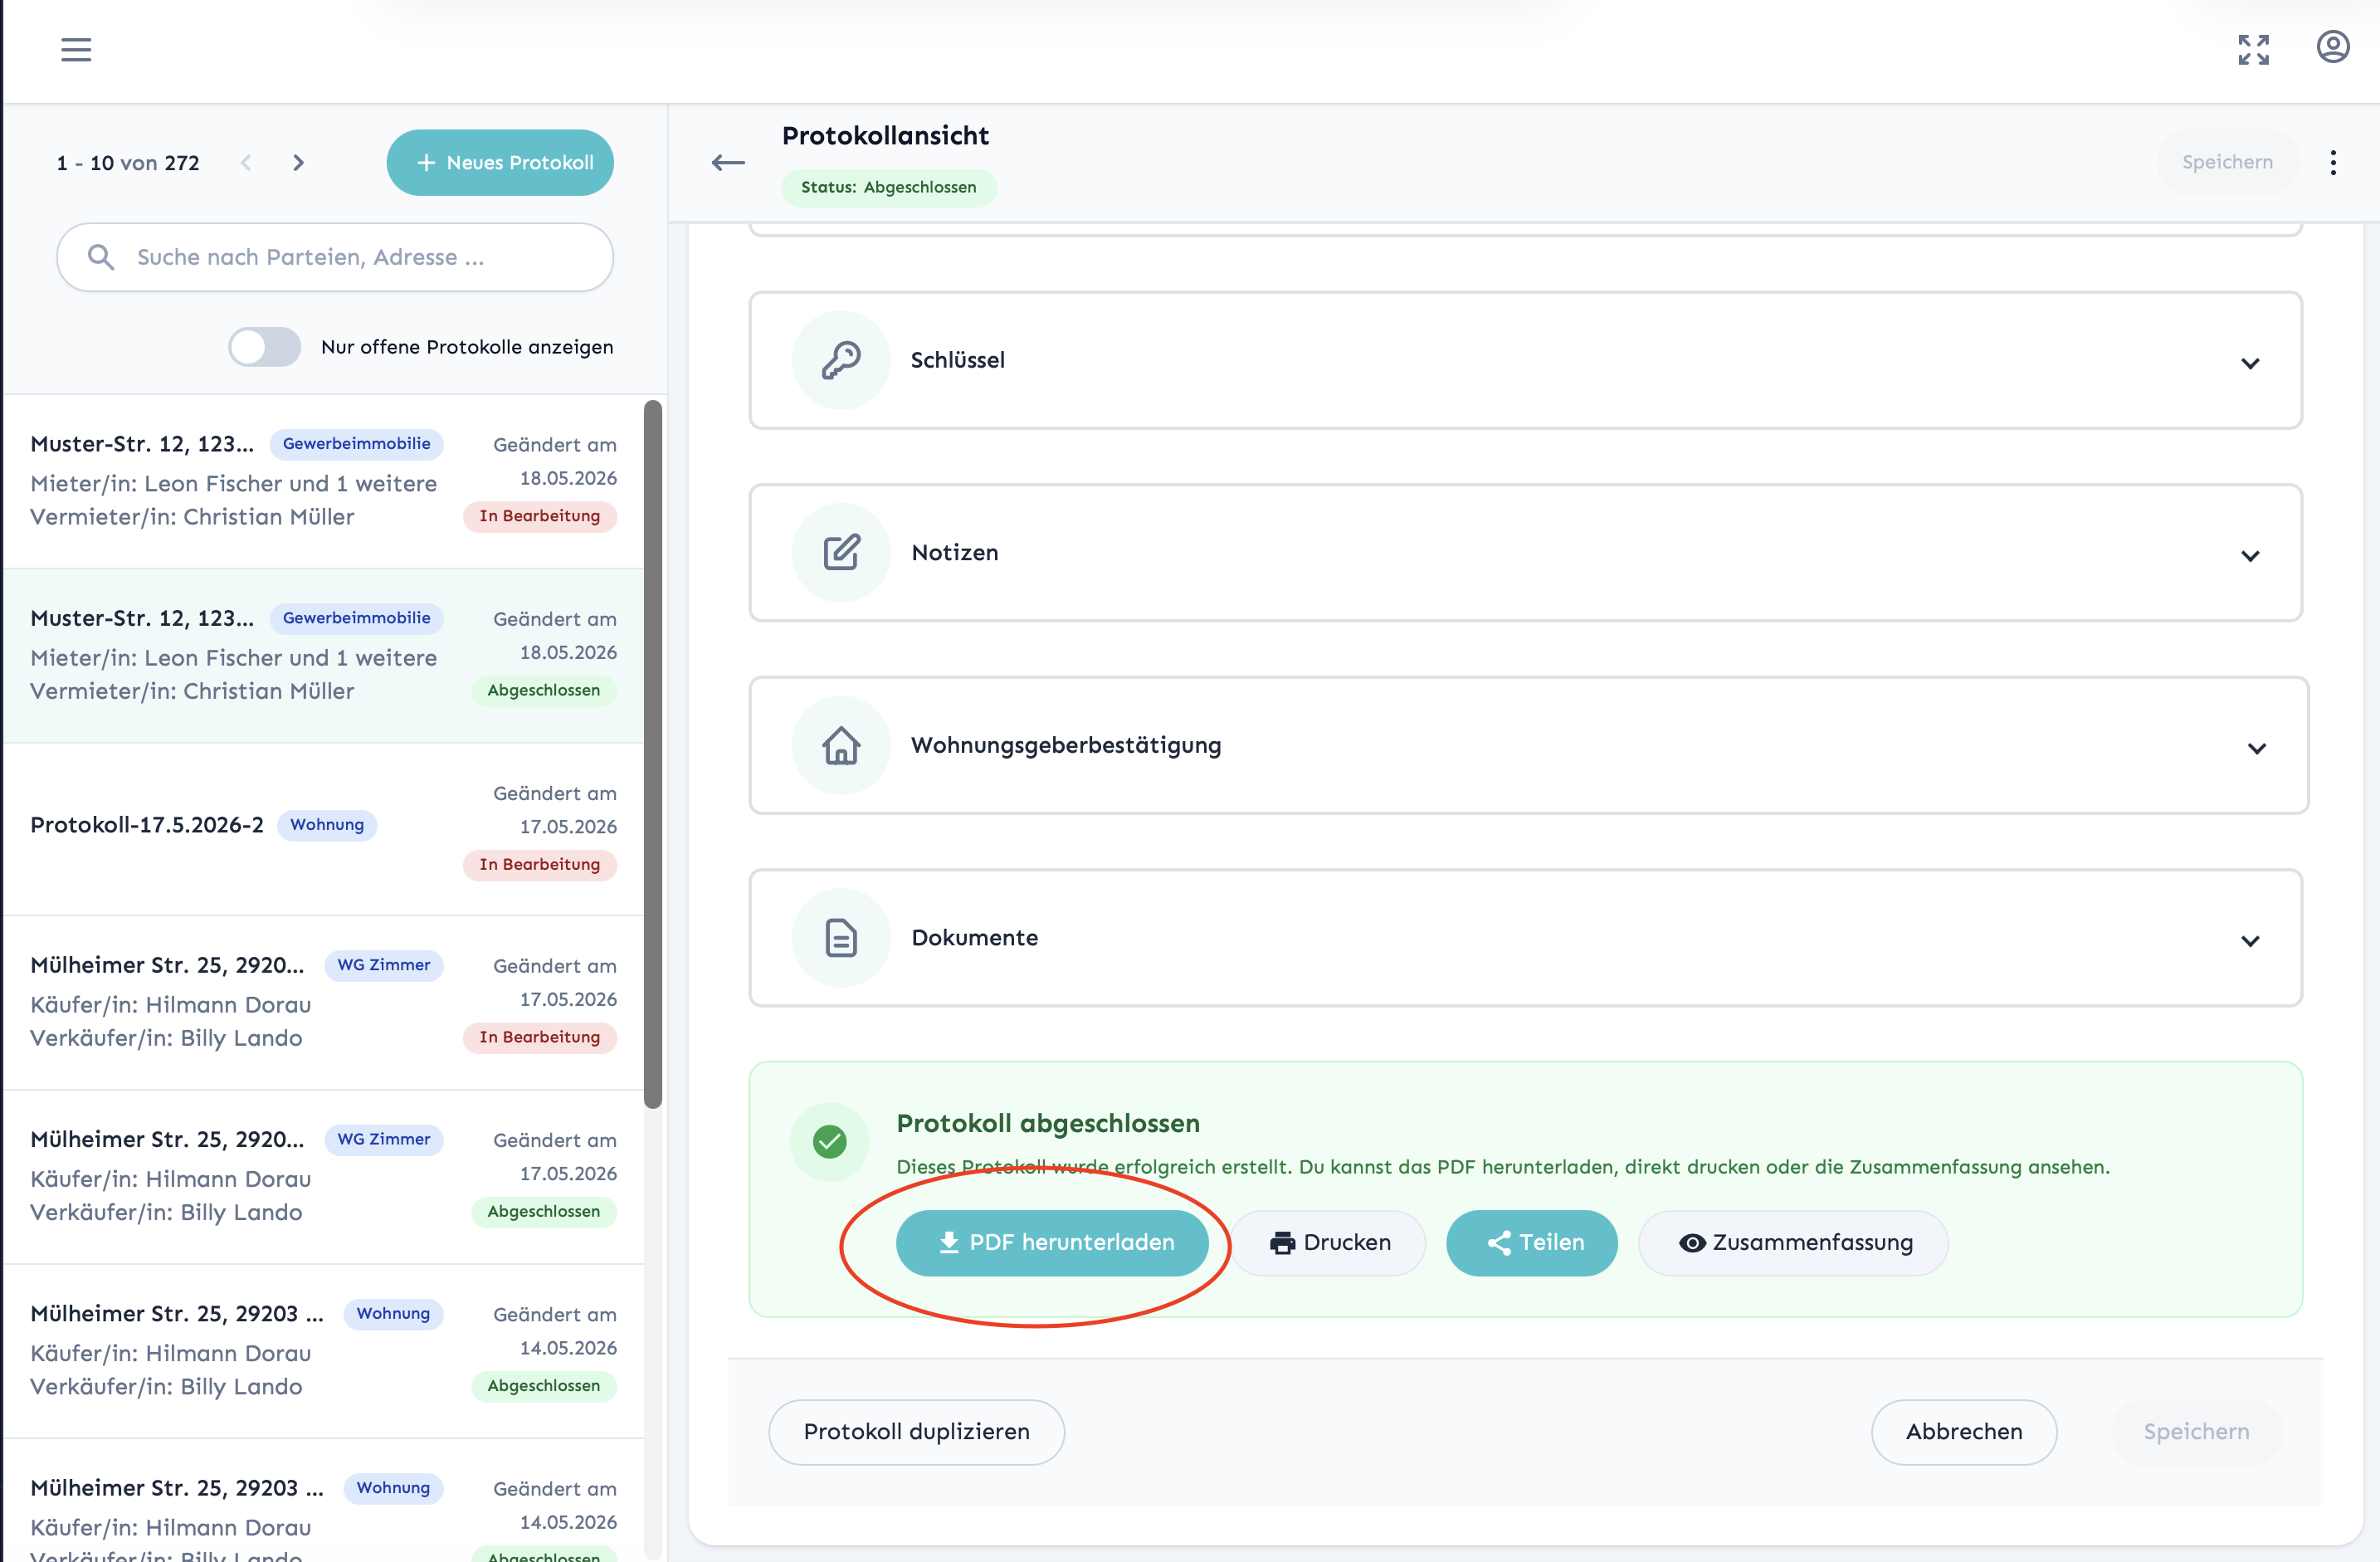Click the Wohnung tag on Protokoll-17.5.2026-2

click(x=327, y=825)
